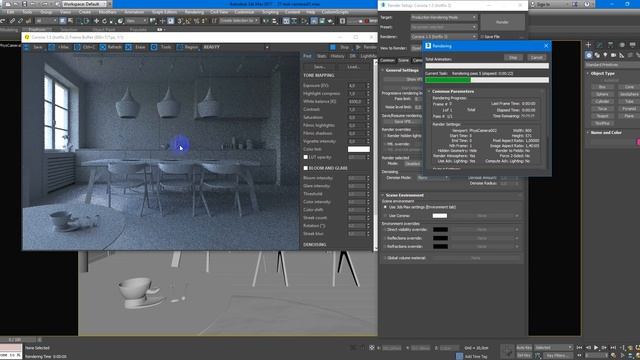The height and width of the screenshot is (360, 640).
Task: Erase the frame buffer image
Action: pyautogui.click(x=136, y=47)
